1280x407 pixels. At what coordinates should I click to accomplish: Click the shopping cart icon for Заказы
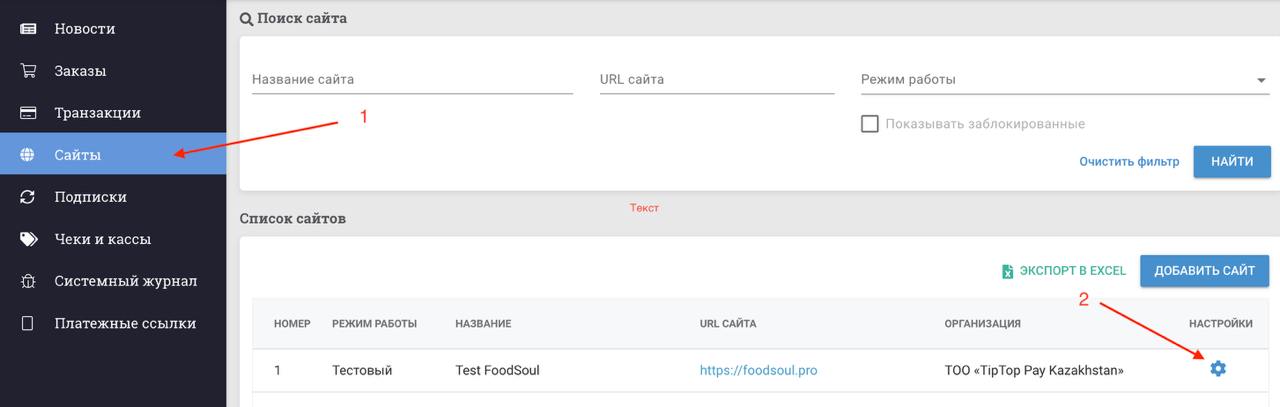pyautogui.click(x=28, y=71)
